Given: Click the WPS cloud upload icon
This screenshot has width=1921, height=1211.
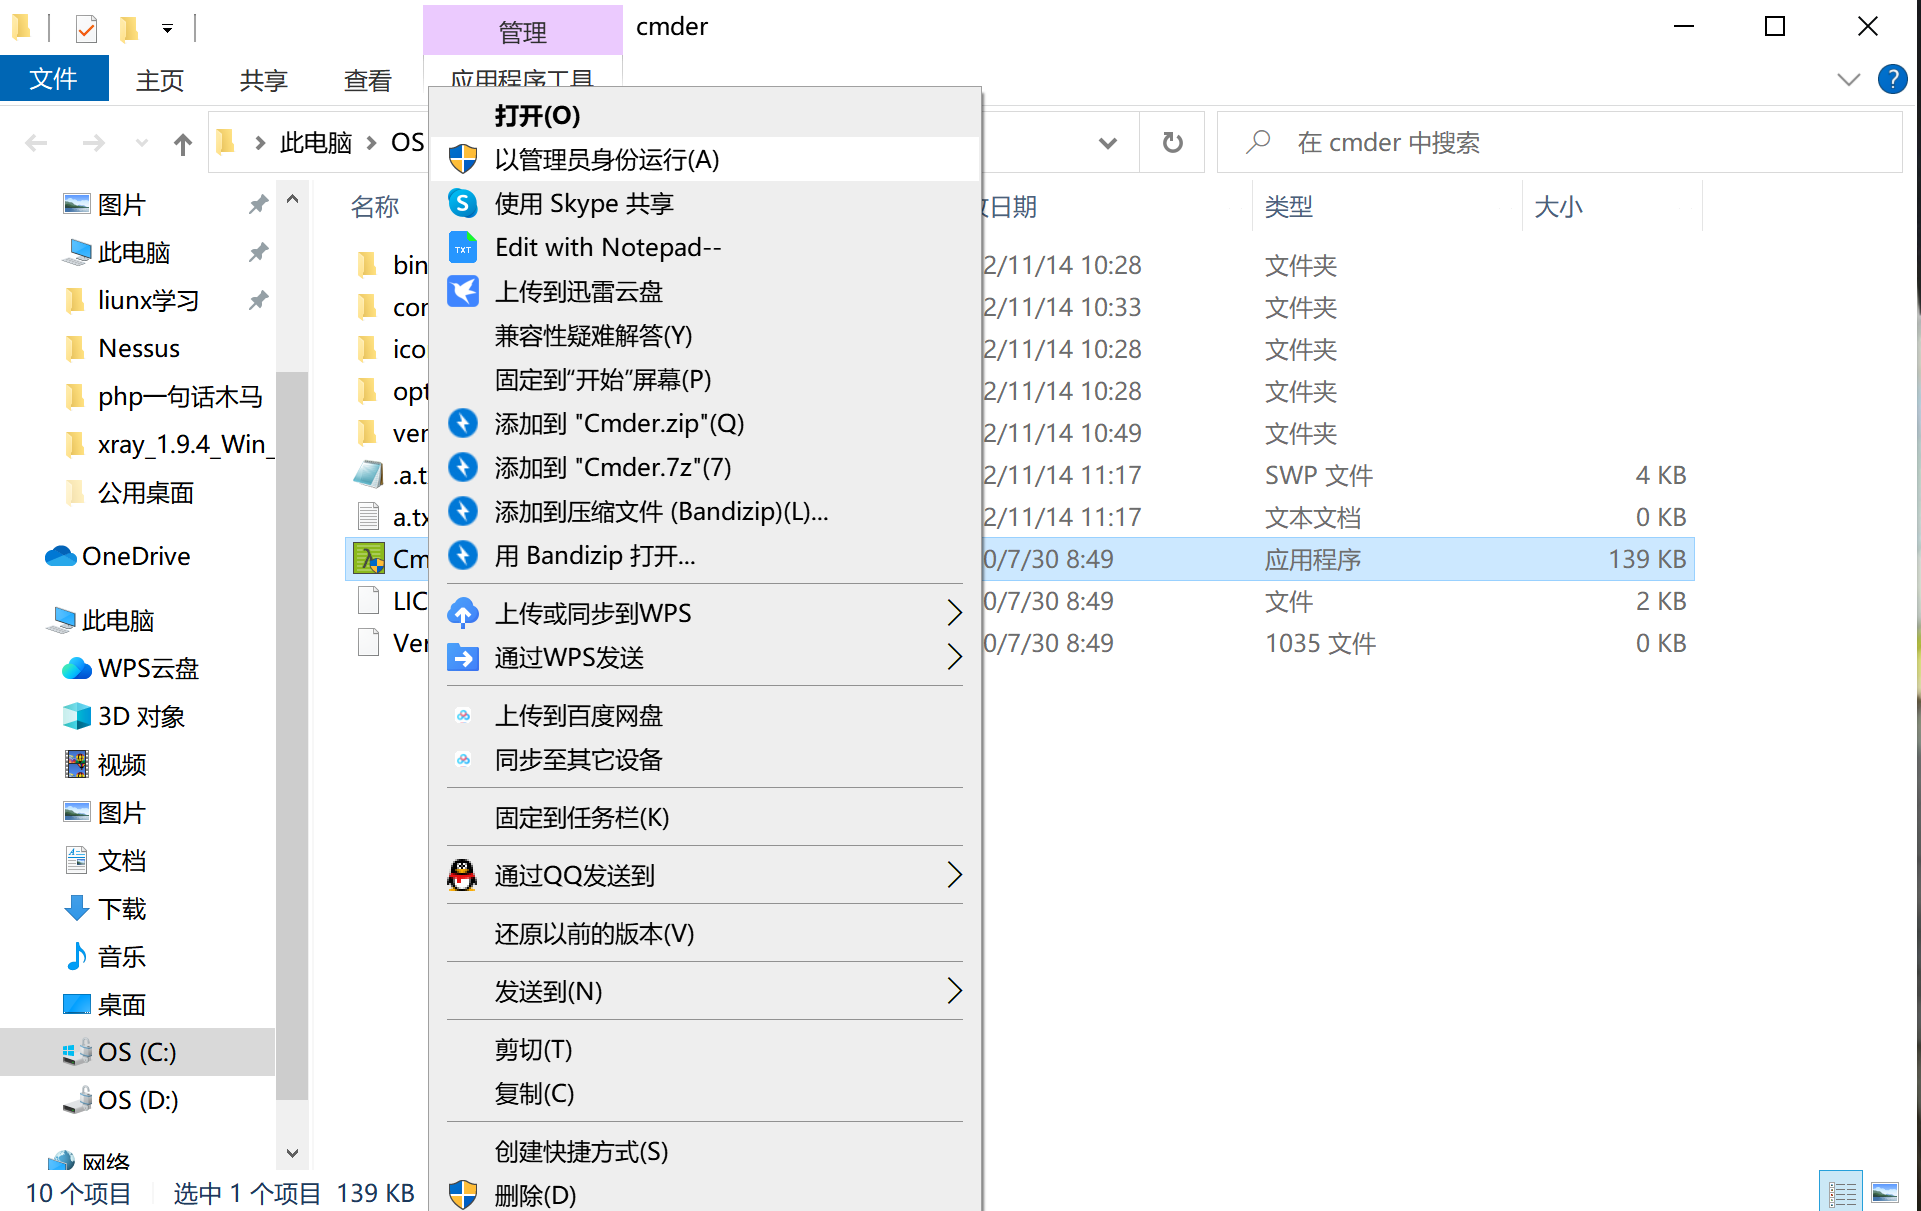Looking at the screenshot, I should click(462, 613).
